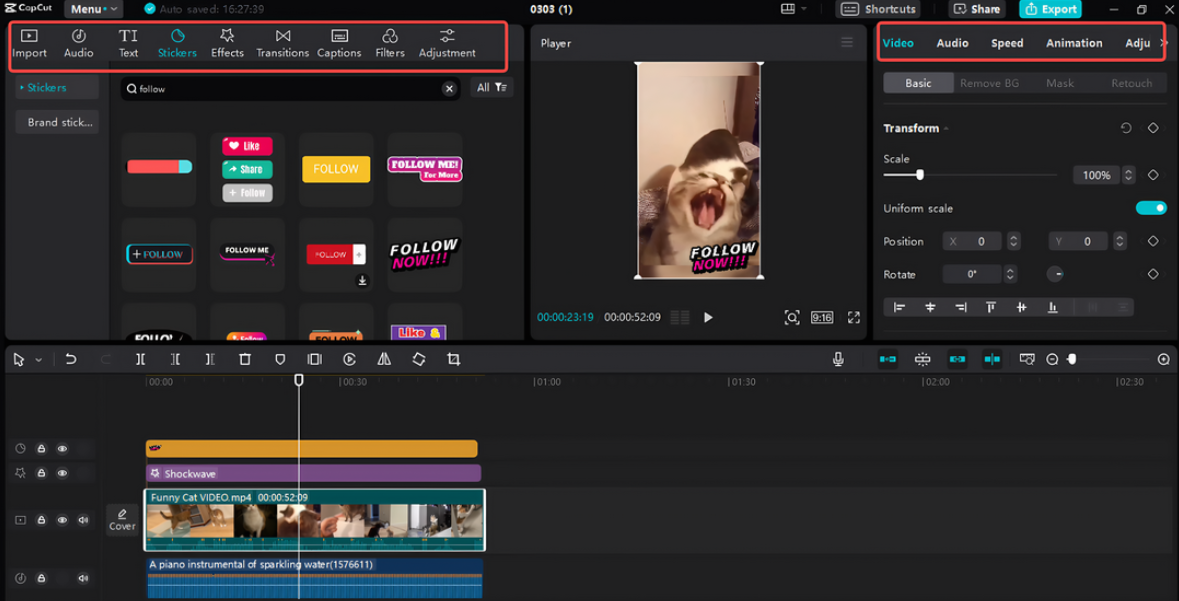Open the 9:16 aspect ratio selector
This screenshot has width=1179, height=601.
click(822, 317)
